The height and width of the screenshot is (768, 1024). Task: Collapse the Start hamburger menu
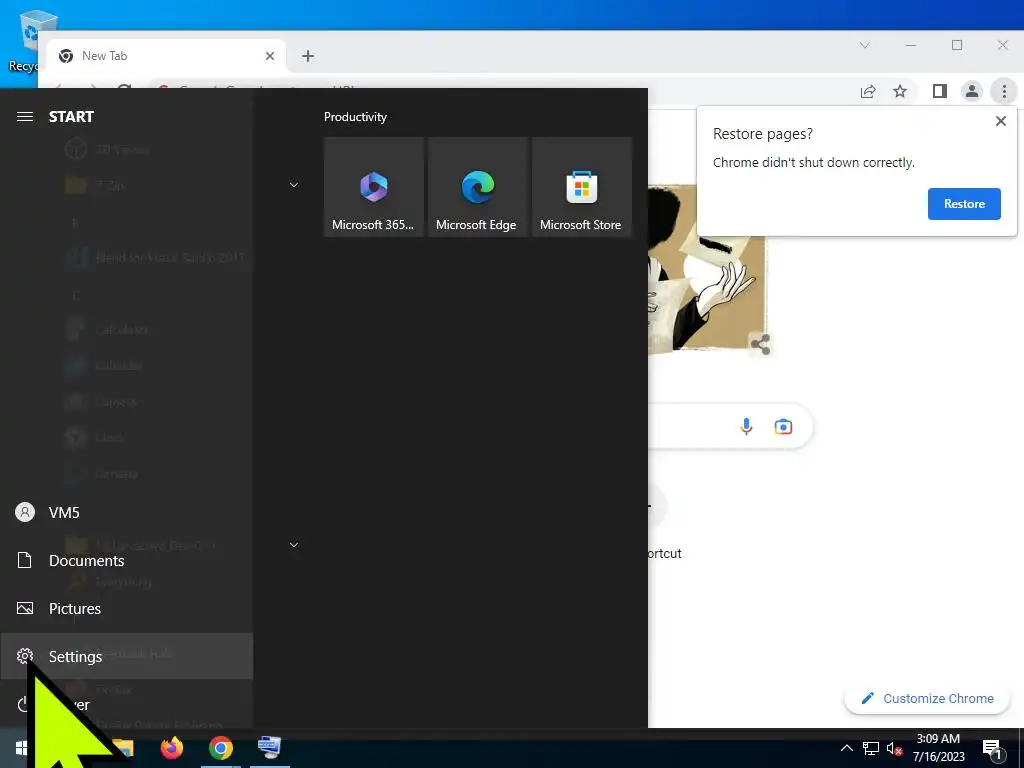coord(25,117)
